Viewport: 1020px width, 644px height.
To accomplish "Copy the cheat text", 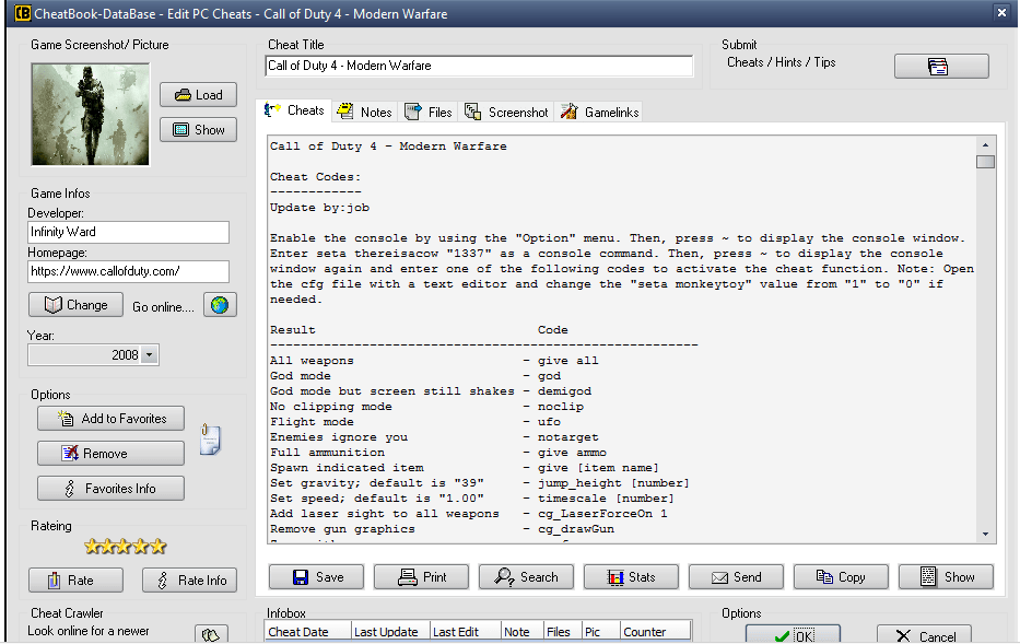I will 840,577.
